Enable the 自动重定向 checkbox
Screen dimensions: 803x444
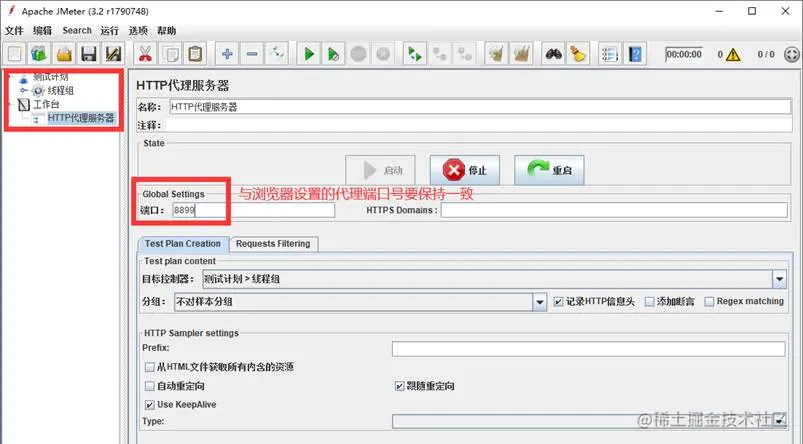(150, 386)
